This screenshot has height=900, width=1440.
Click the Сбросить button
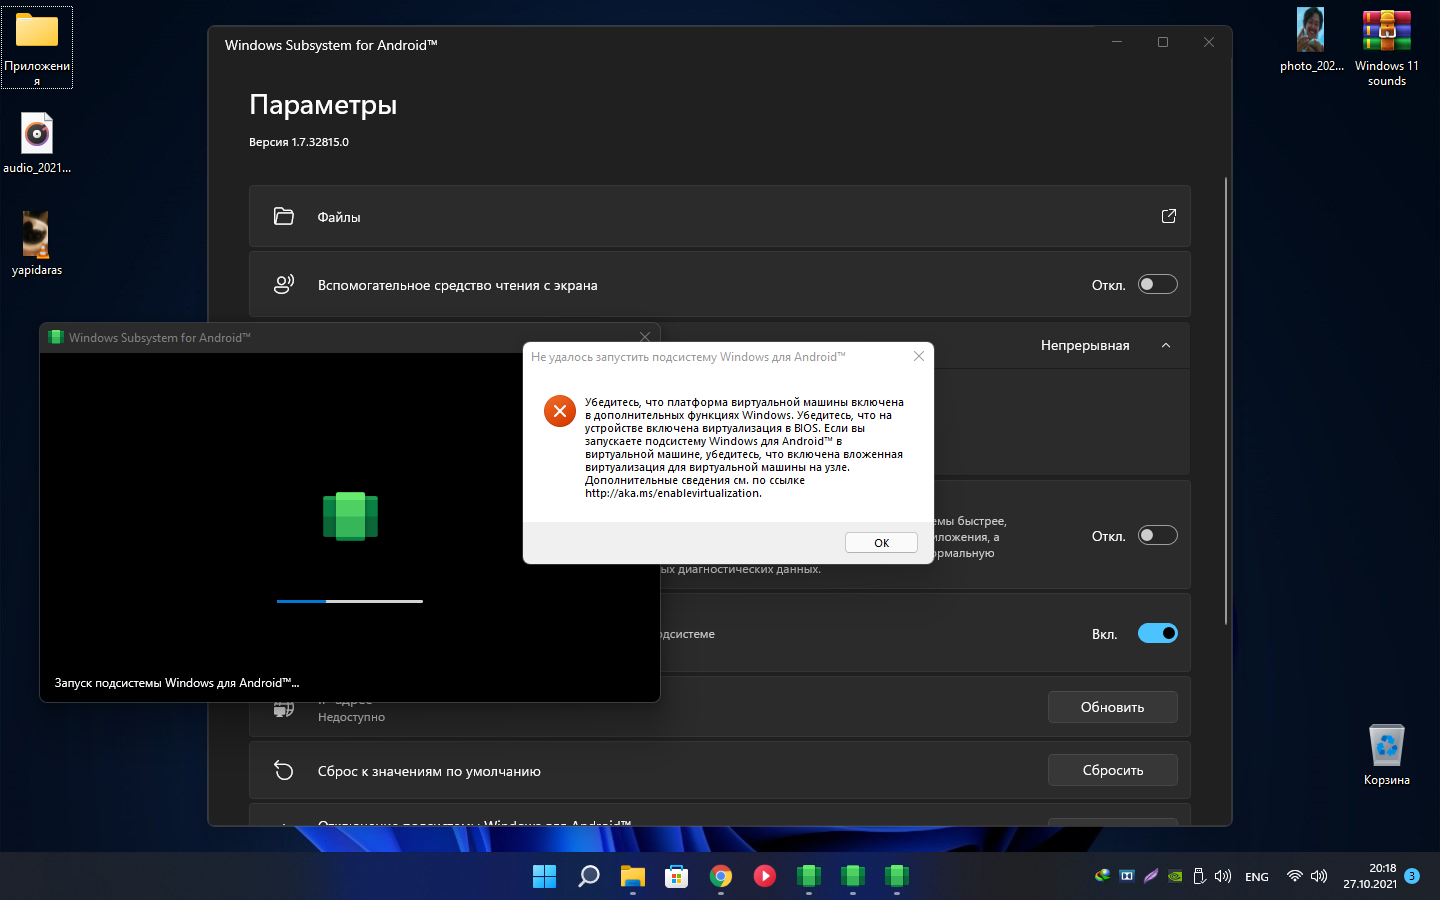(x=1113, y=770)
